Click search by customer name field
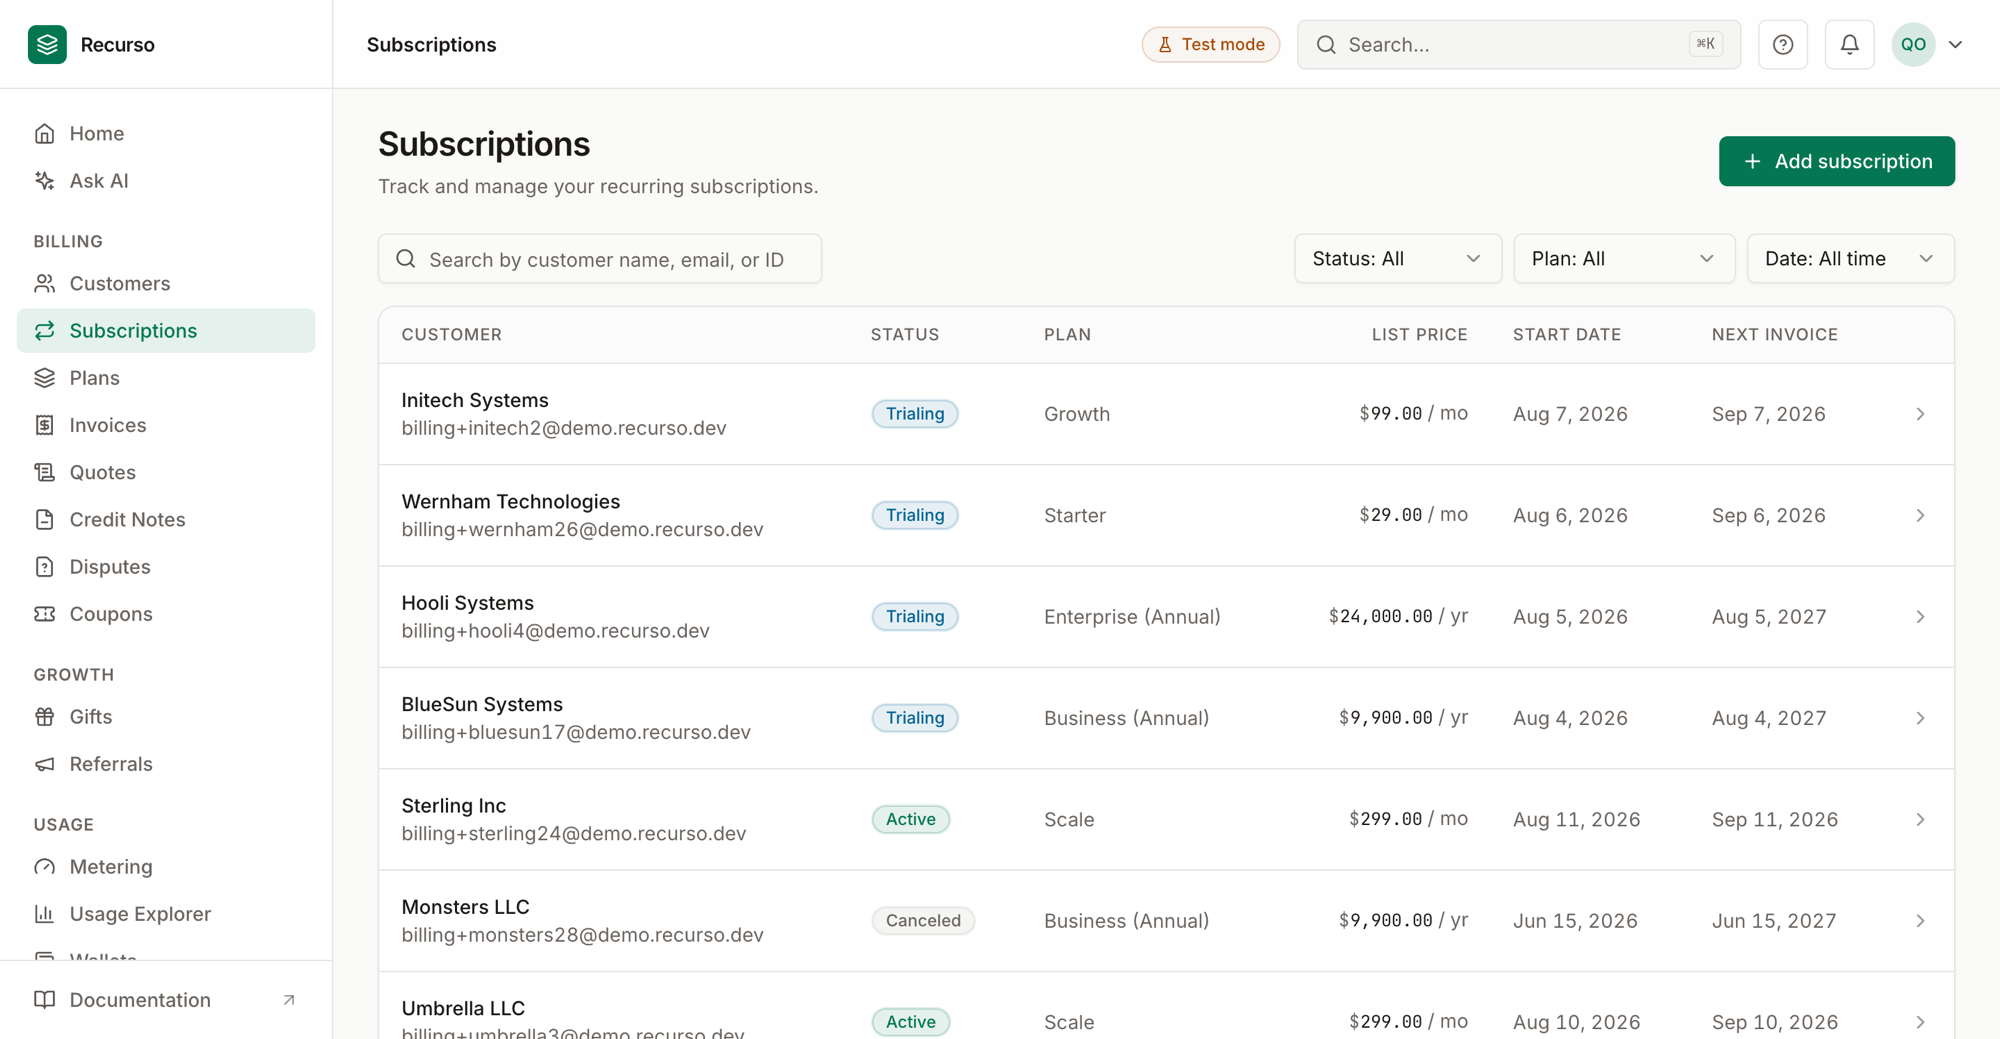Image resolution: width=2000 pixels, height=1039 pixels. point(600,259)
